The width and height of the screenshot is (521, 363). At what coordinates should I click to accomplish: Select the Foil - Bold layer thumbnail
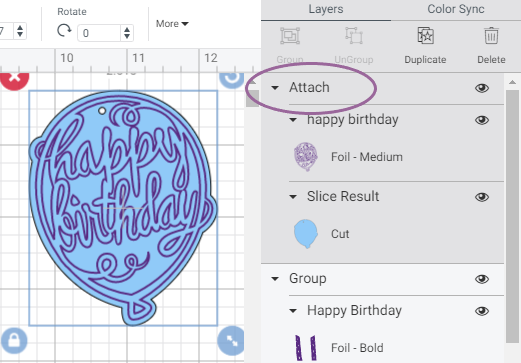point(306,348)
